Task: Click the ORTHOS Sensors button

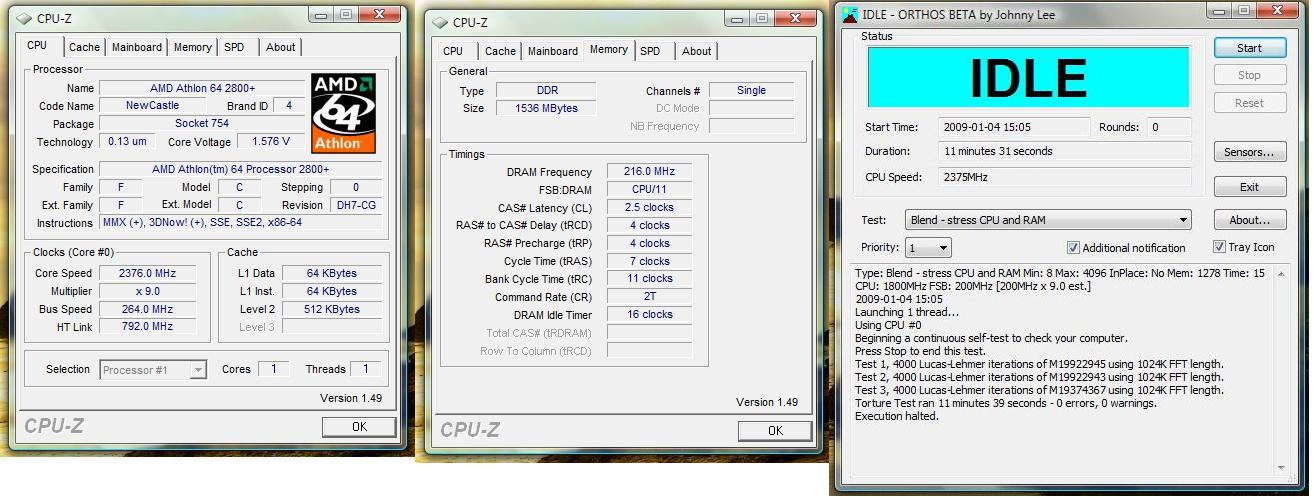Action: coord(1249,152)
